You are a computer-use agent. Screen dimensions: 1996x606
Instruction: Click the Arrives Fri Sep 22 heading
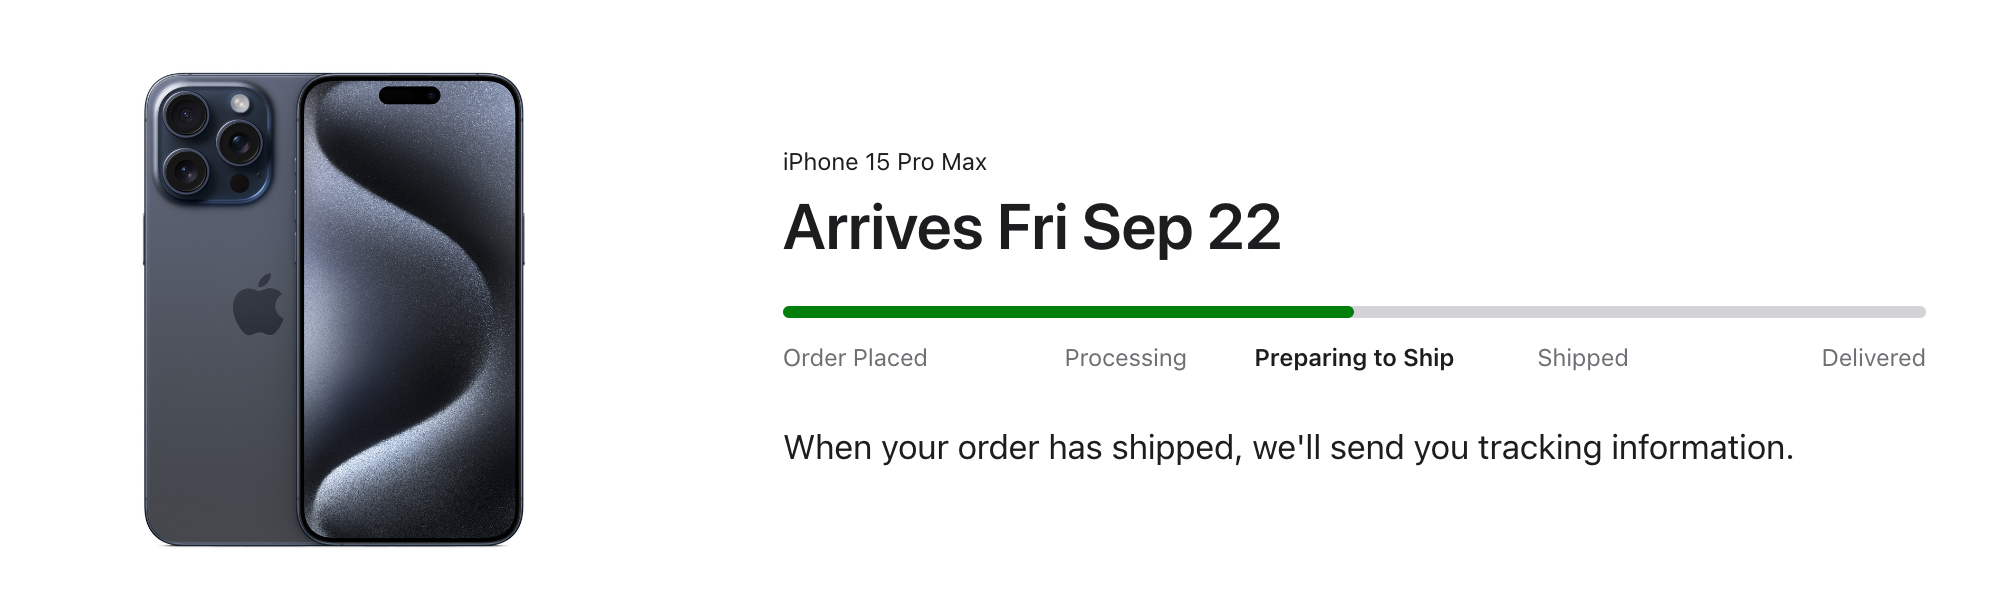(x=1032, y=228)
